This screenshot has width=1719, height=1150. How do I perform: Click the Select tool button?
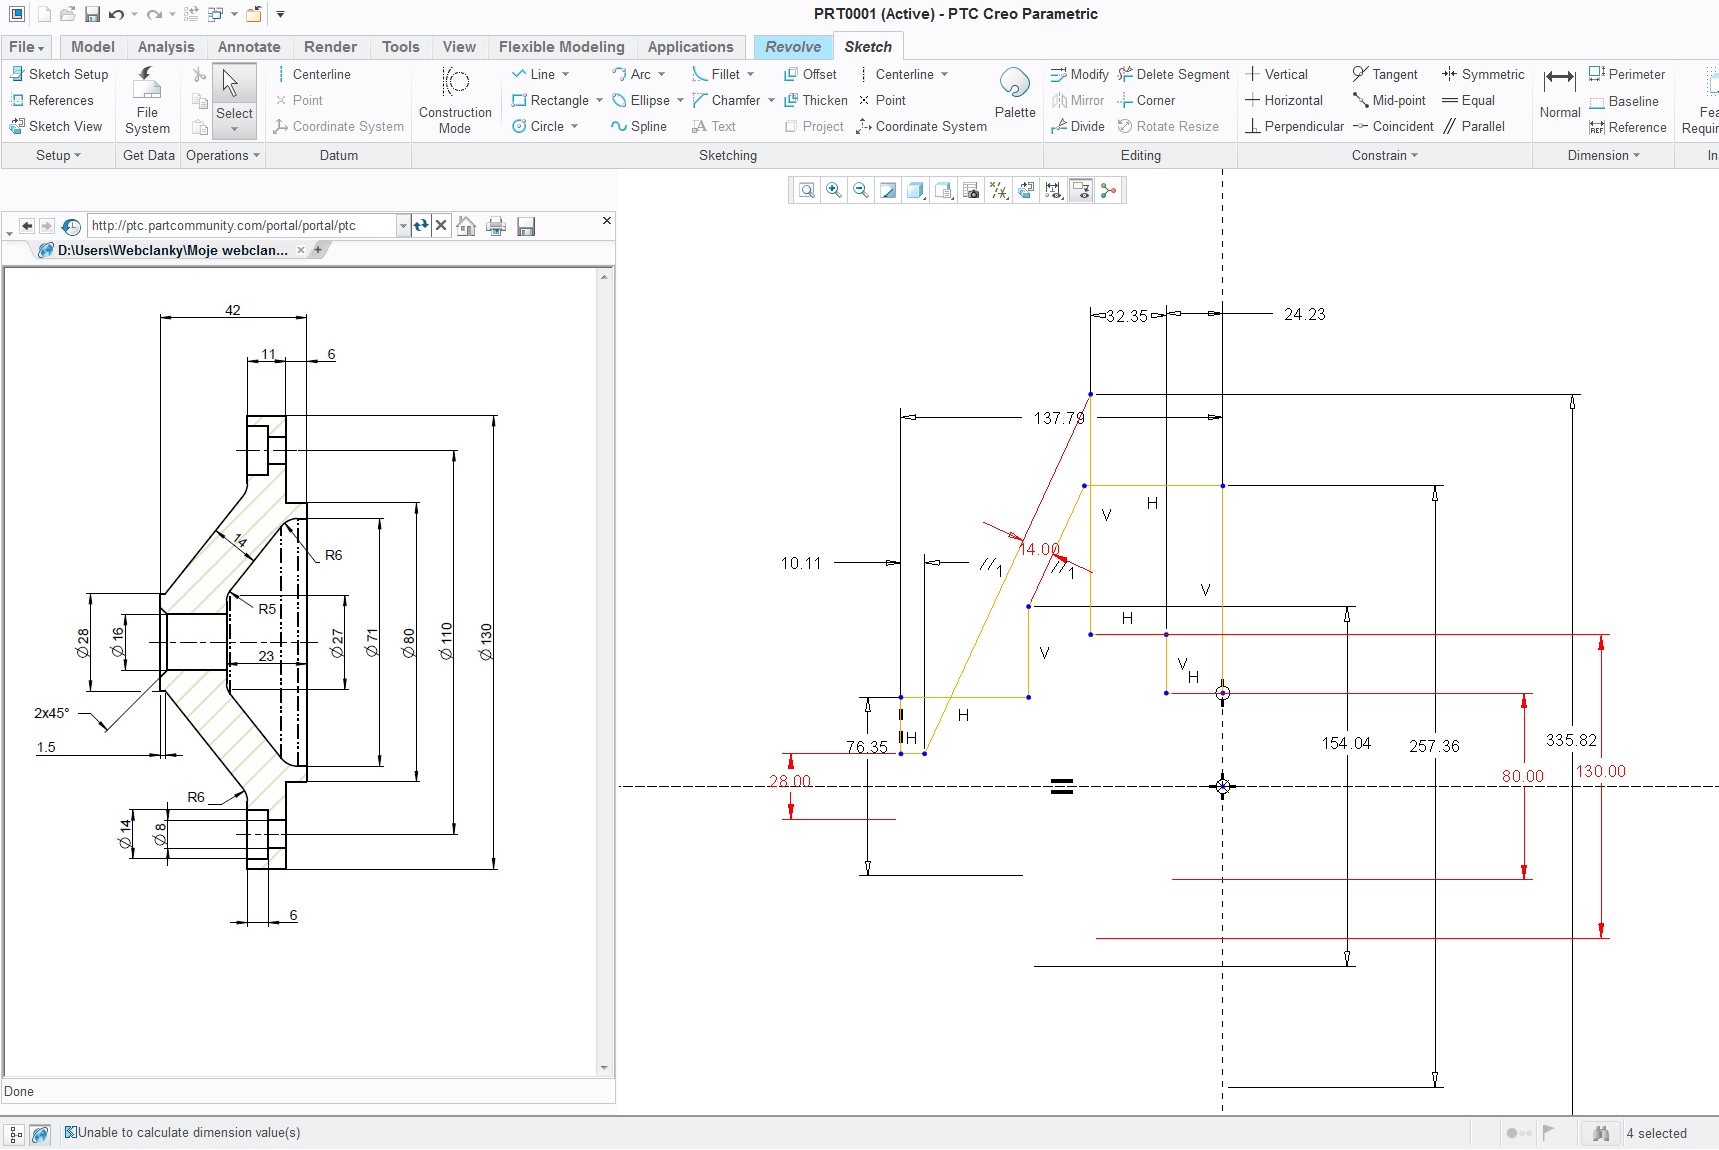[234, 100]
